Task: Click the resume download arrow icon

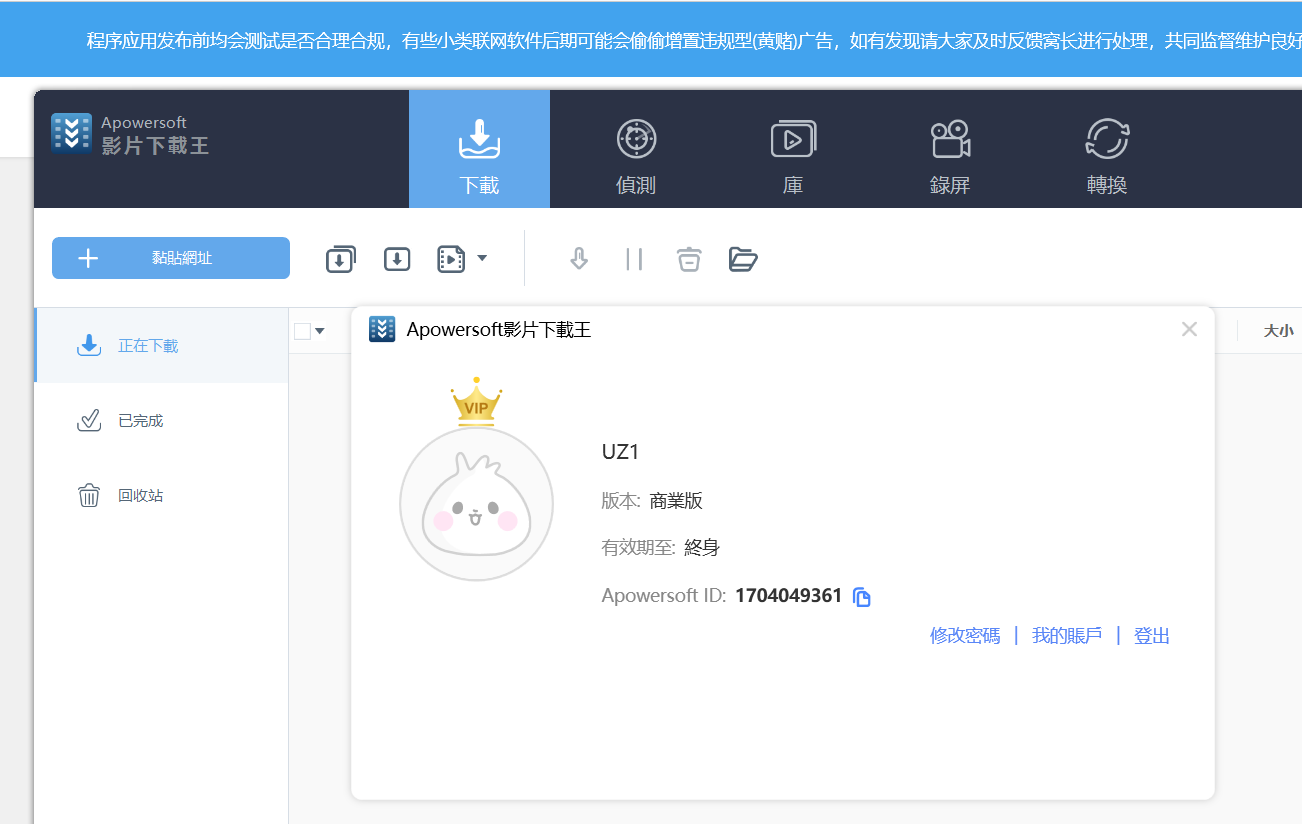Action: (x=578, y=259)
